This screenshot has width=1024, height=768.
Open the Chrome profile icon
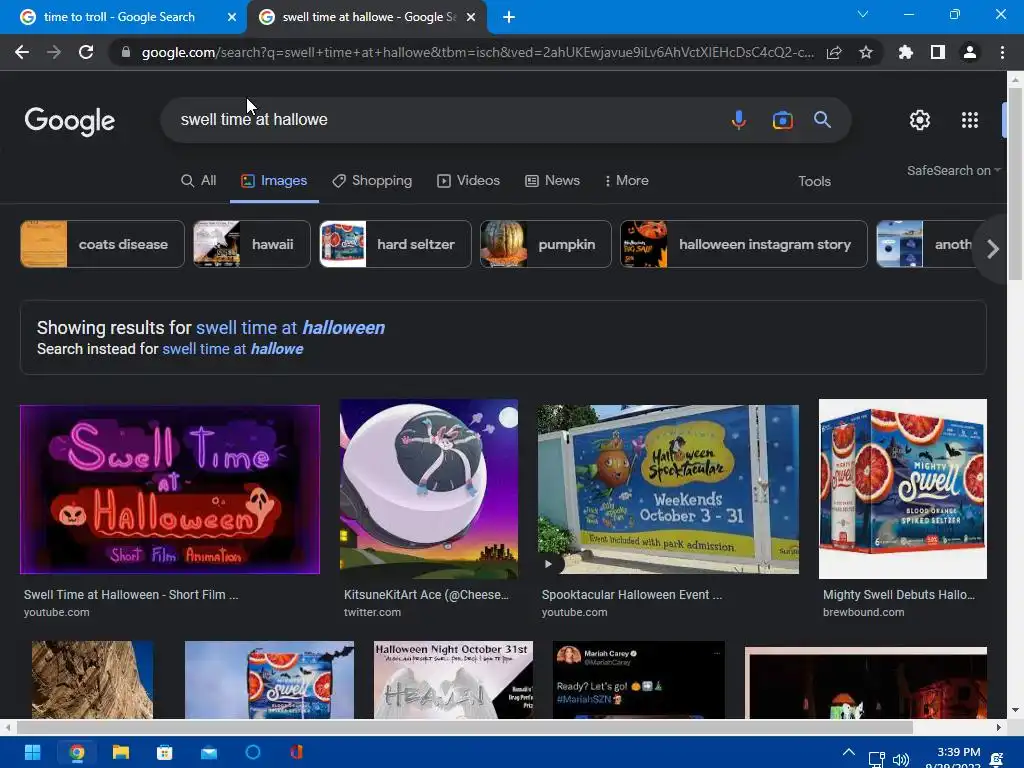(x=970, y=52)
